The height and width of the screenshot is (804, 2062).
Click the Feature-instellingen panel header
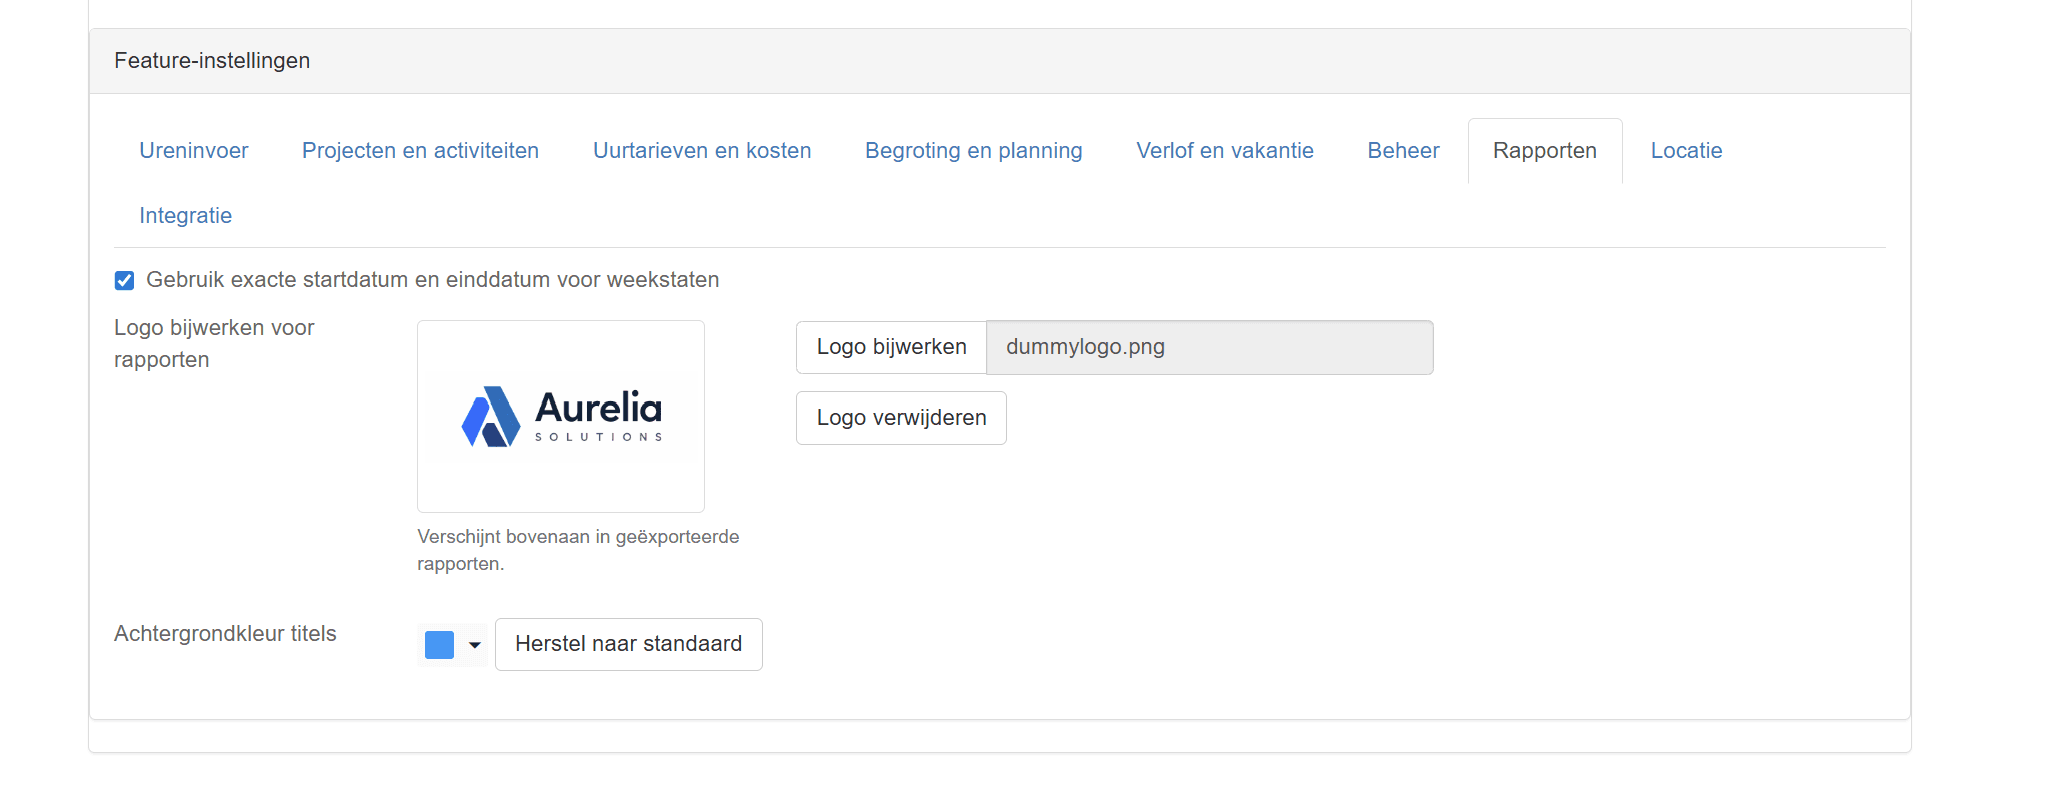pos(212,61)
